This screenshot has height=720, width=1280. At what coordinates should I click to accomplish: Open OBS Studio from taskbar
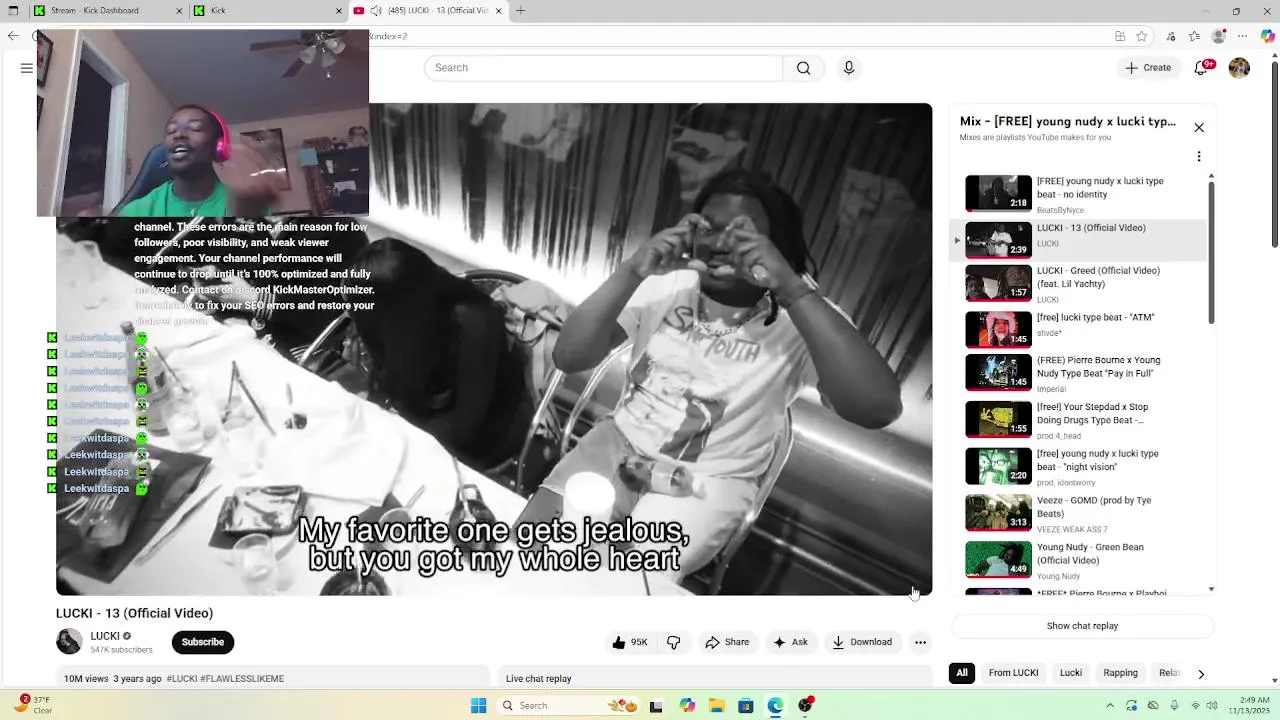coord(805,705)
